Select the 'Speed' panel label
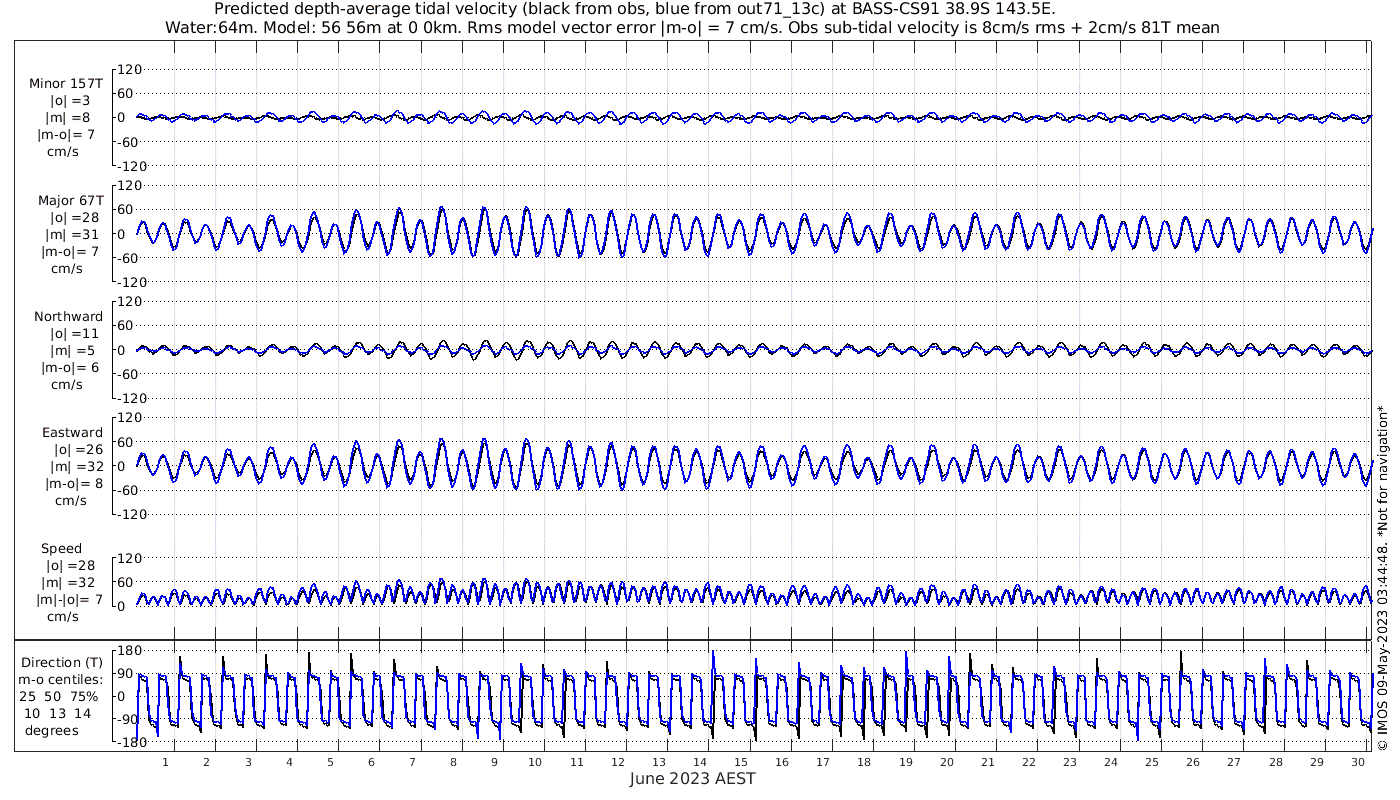Viewport: 1400px width, 800px height. [61, 549]
